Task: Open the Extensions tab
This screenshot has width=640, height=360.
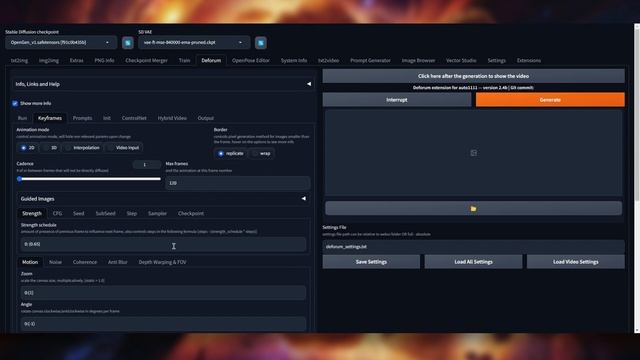Action: click(x=529, y=60)
